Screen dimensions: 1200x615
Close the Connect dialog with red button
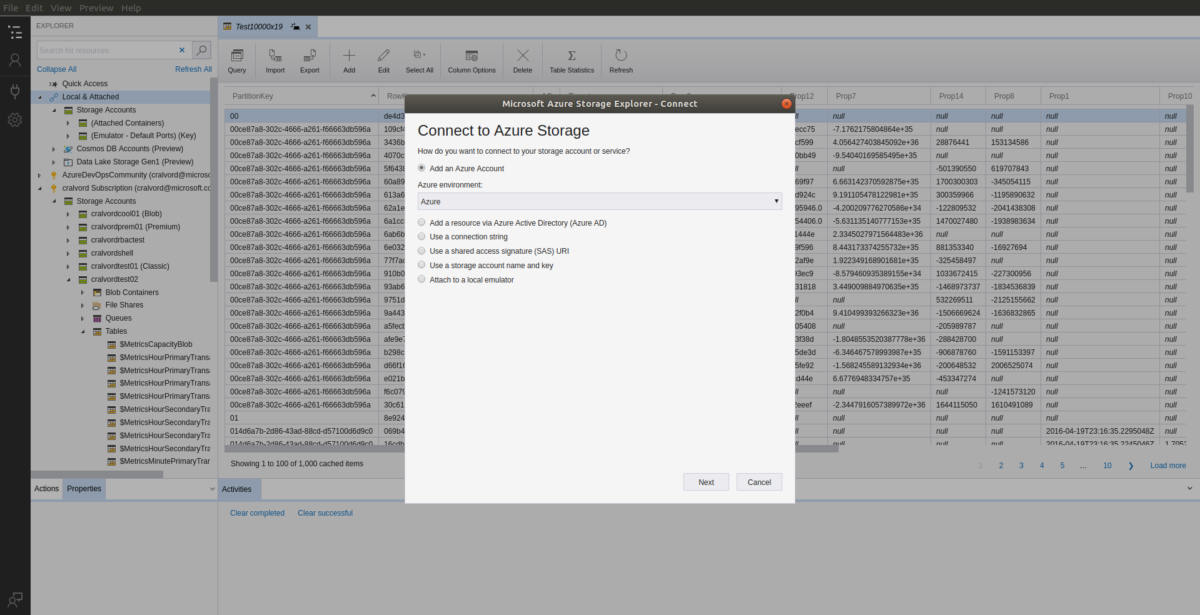click(x=786, y=103)
